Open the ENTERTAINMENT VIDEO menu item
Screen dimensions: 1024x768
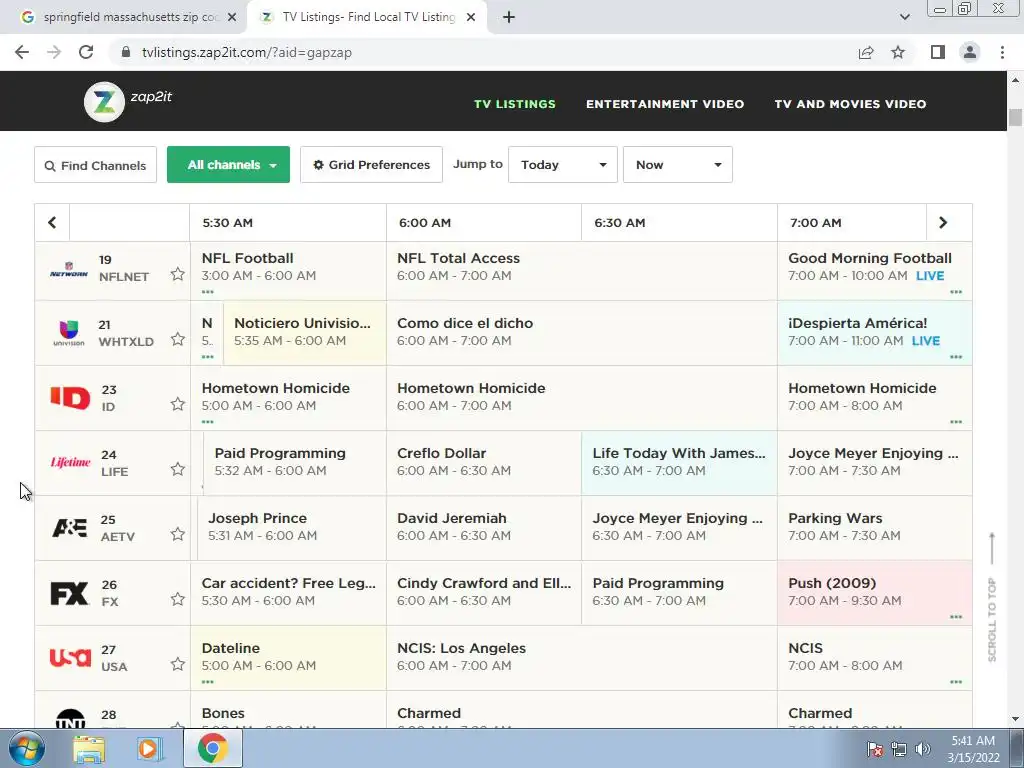point(665,104)
